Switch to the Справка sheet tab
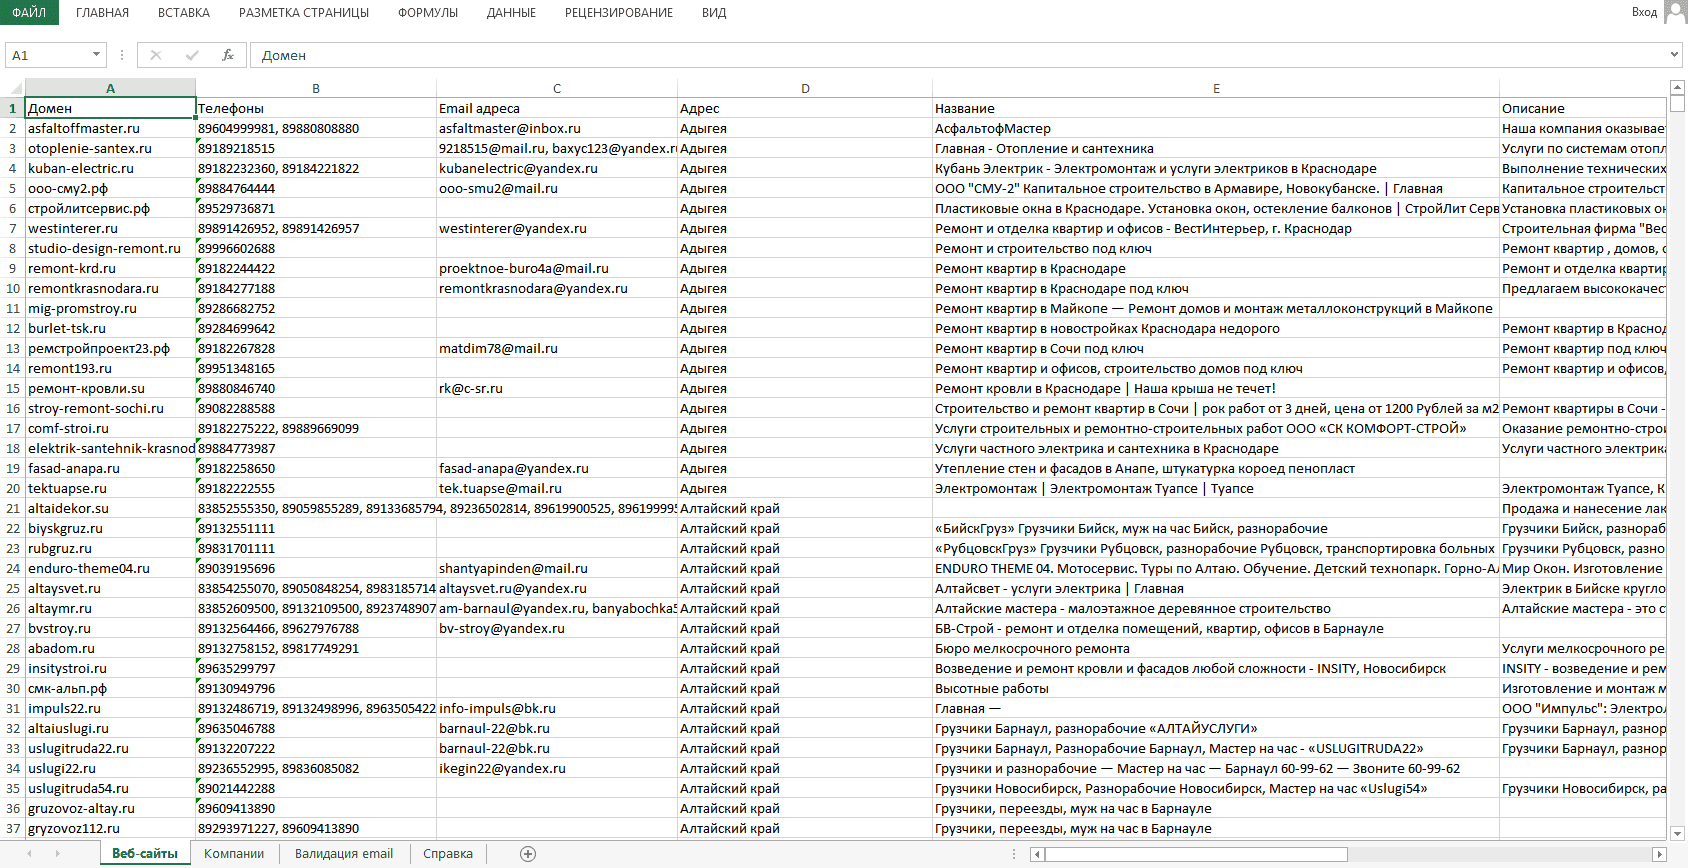Screen dimensions: 1688x868 point(448,853)
